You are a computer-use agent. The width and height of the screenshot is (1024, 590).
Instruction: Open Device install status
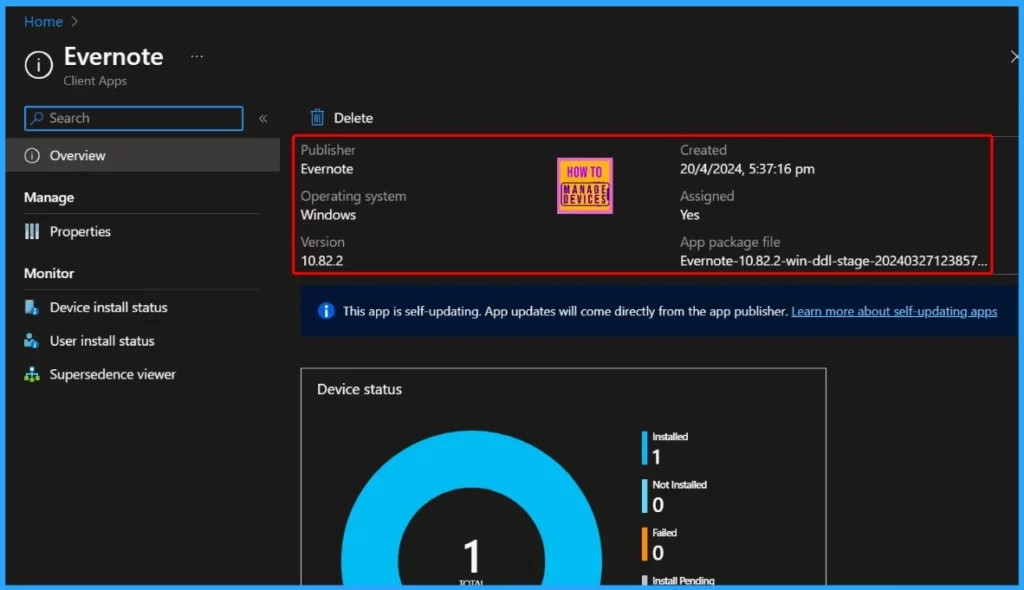108,307
